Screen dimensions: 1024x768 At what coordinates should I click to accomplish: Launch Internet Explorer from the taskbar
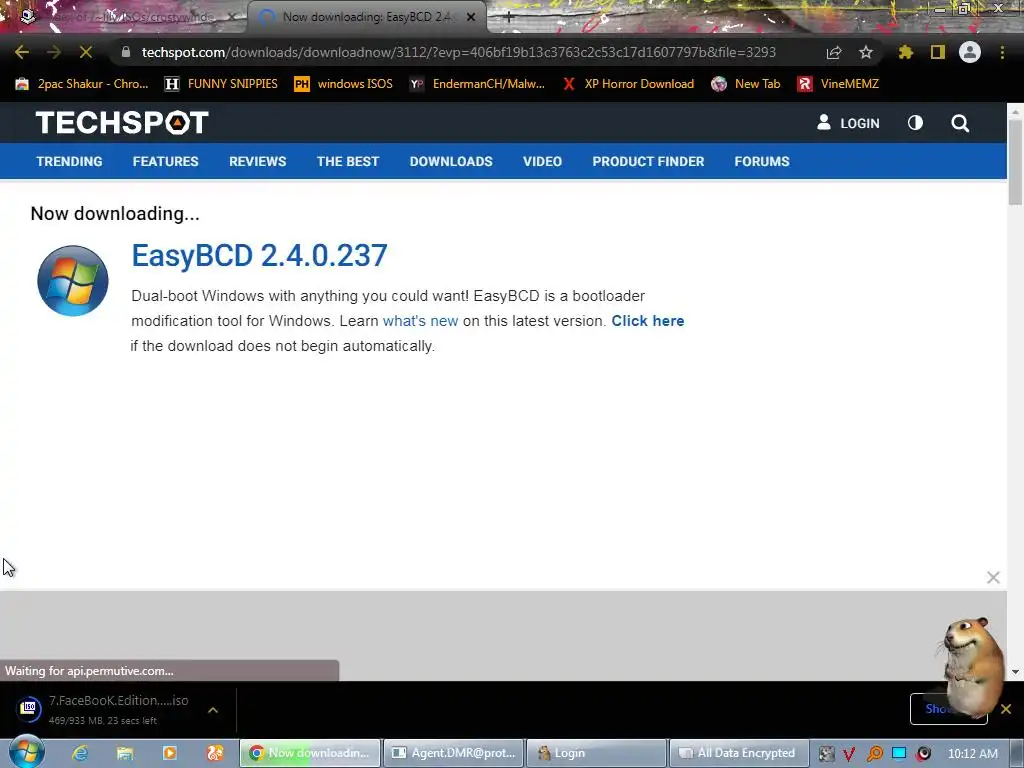pyautogui.click(x=80, y=753)
